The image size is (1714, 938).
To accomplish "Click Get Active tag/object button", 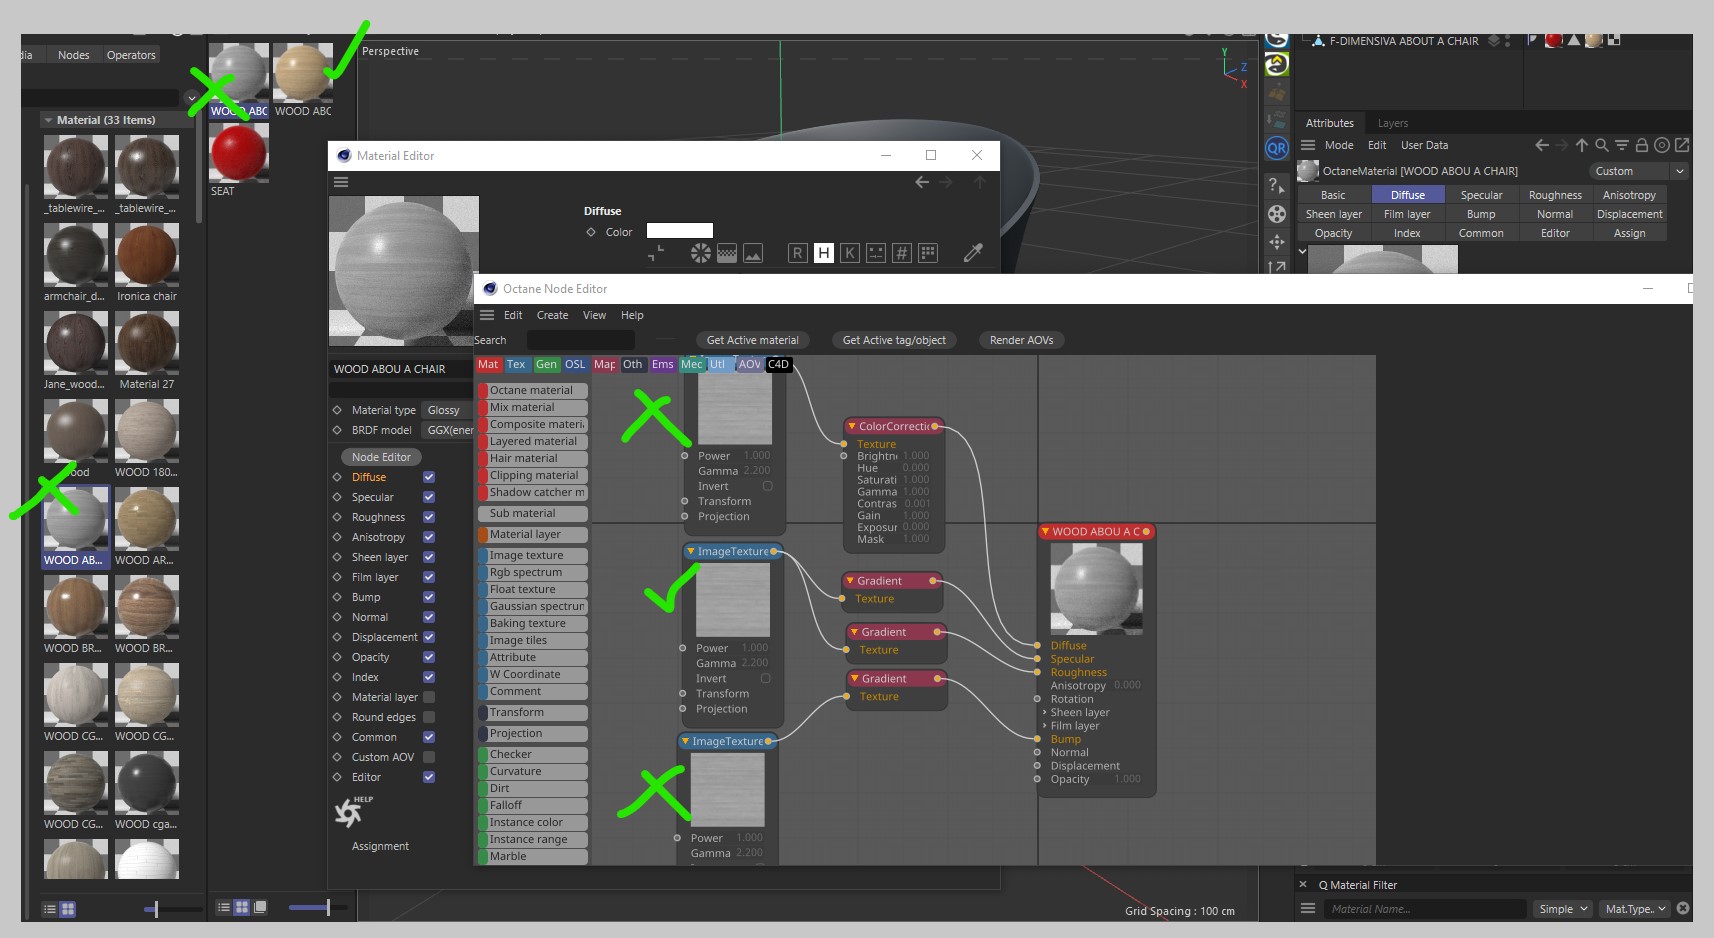I will coord(894,340).
